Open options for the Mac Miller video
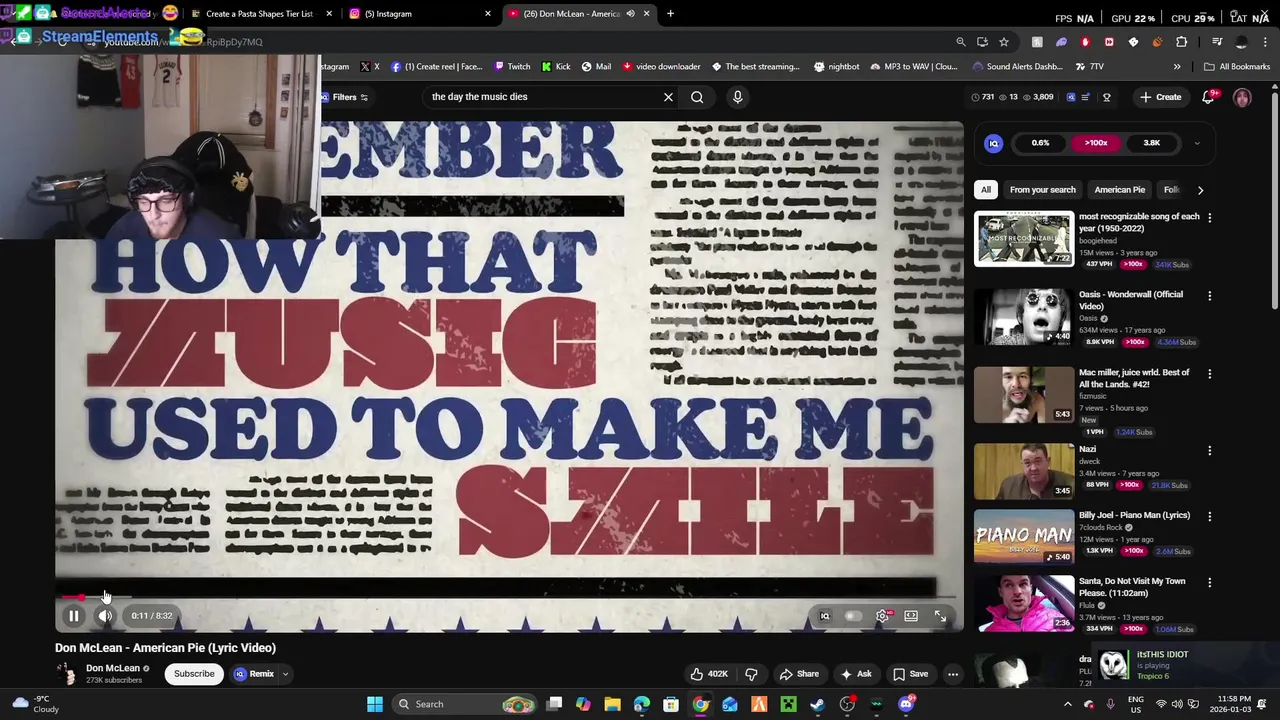 click(1209, 373)
